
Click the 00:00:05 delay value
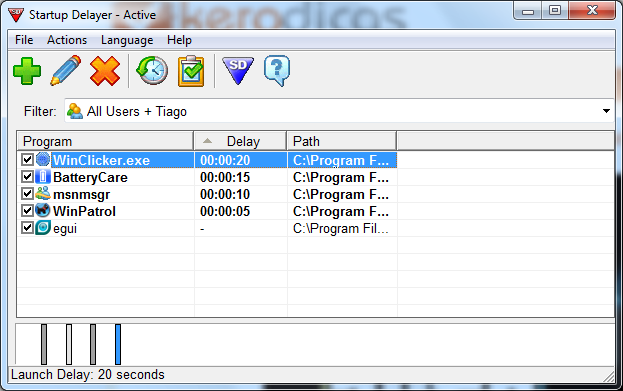225,211
